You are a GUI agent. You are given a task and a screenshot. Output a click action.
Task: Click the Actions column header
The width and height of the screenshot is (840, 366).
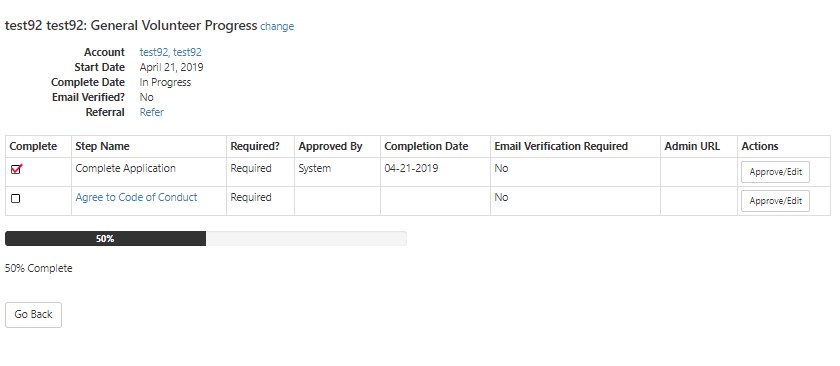760,146
